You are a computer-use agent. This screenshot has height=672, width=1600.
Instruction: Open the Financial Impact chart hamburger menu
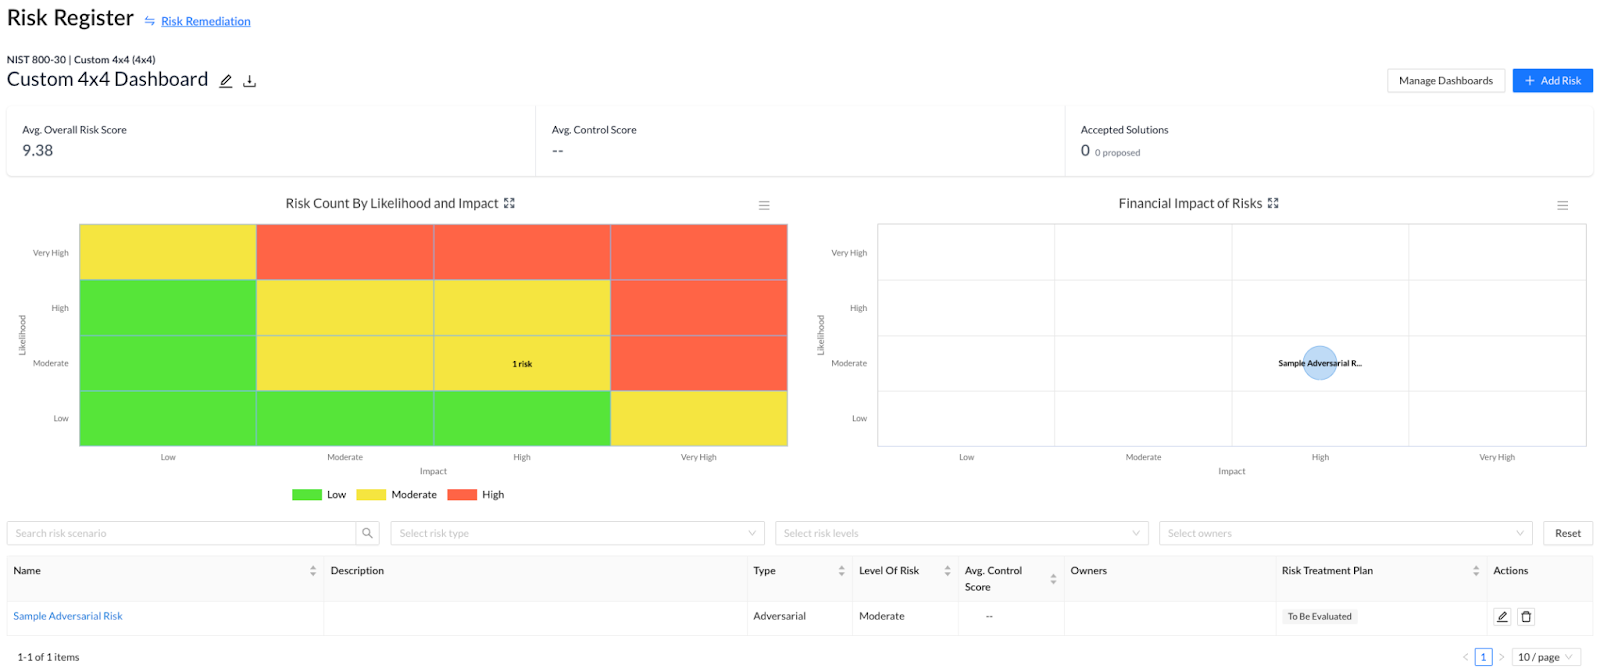click(1562, 206)
